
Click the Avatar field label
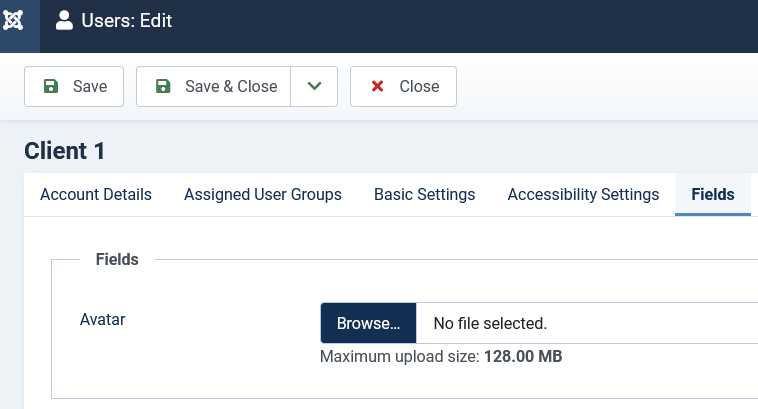tap(102, 320)
